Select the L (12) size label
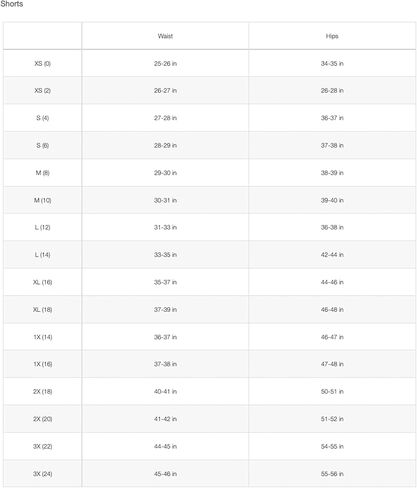 coord(42,228)
